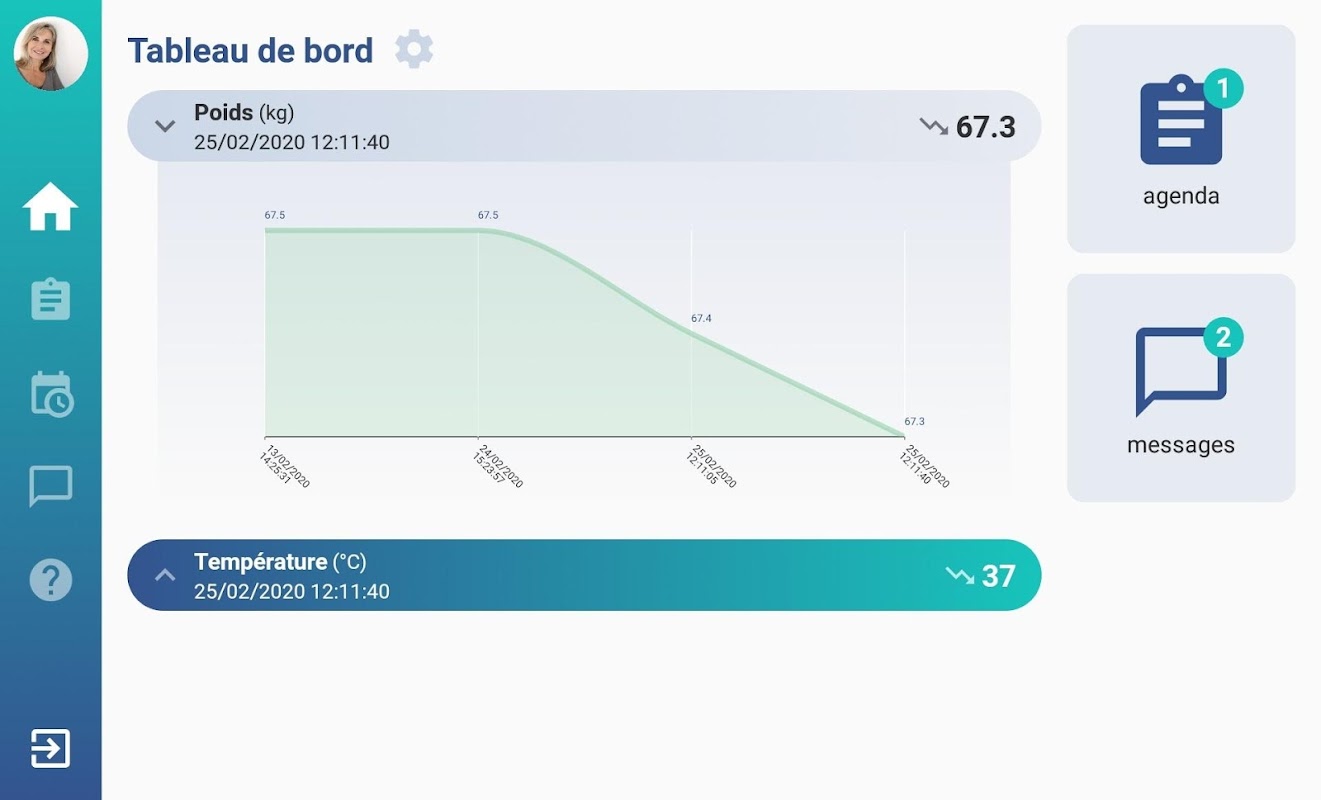1321x800 pixels.
Task: Open the dashboard settings gear
Action: (x=414, y=49)
